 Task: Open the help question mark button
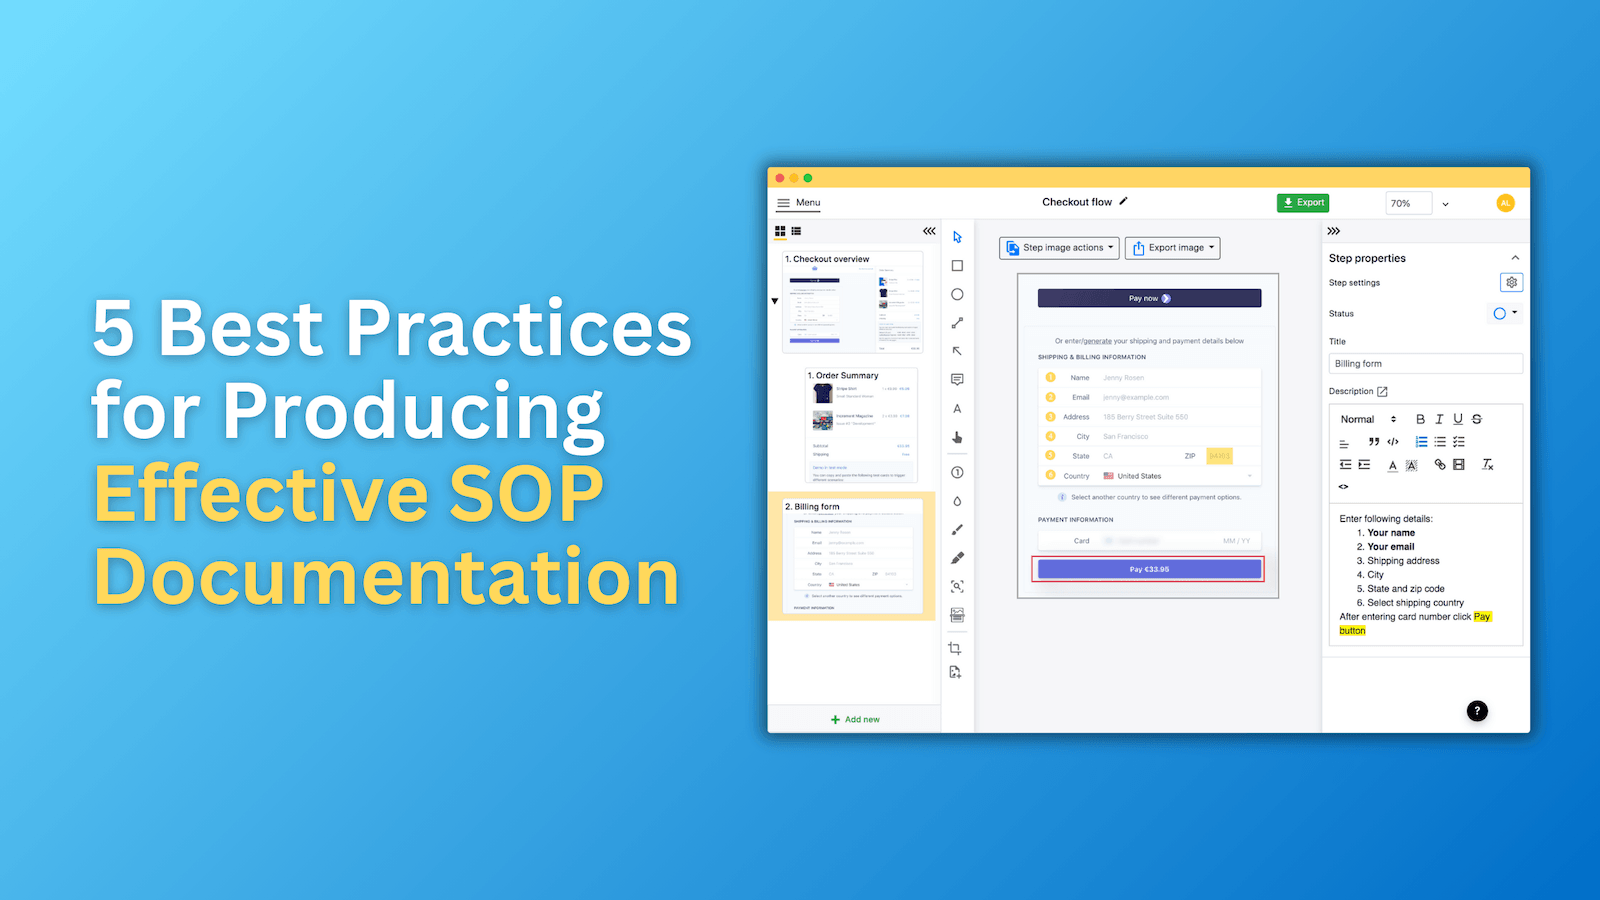tap(1477, 711)
